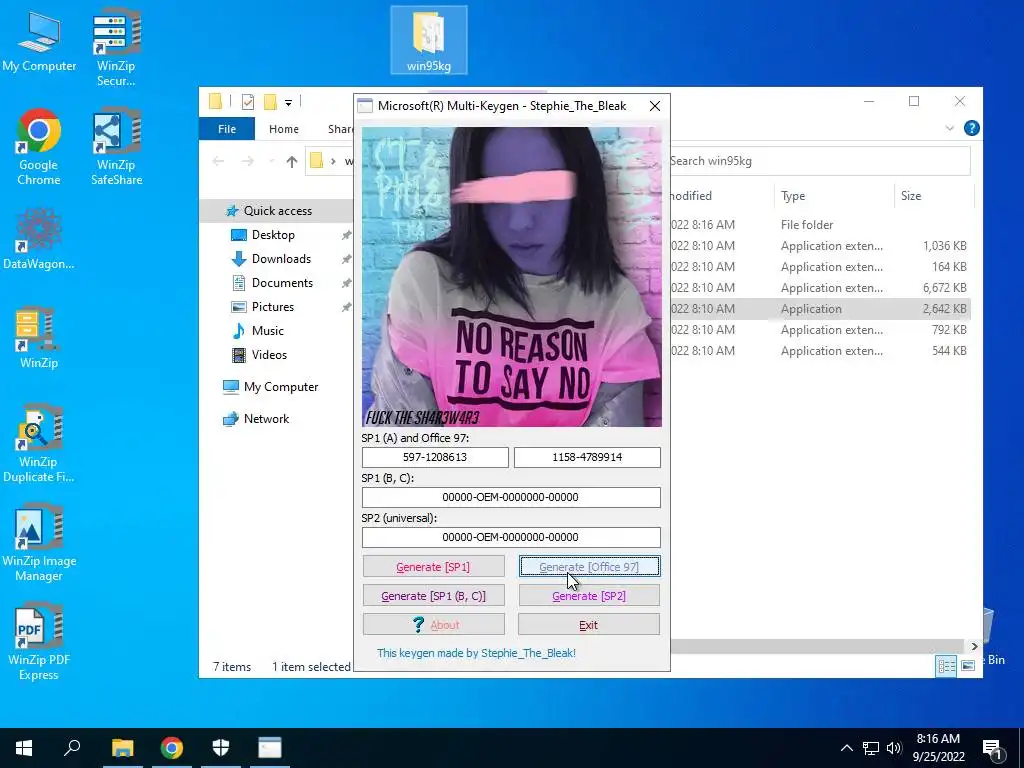Click the Search win95kg box

click(x=820, y=161)
